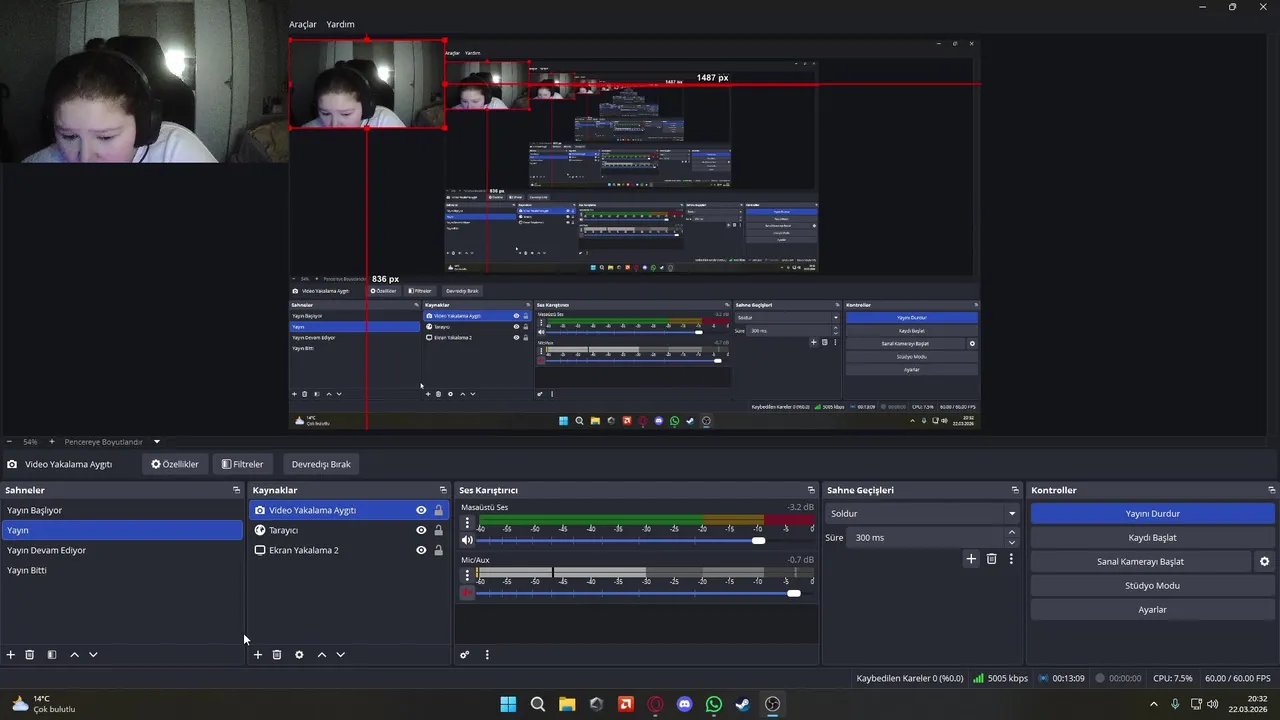Increase Süre duration with up stepper
1280x720 pixels.
coord(1012,533)
